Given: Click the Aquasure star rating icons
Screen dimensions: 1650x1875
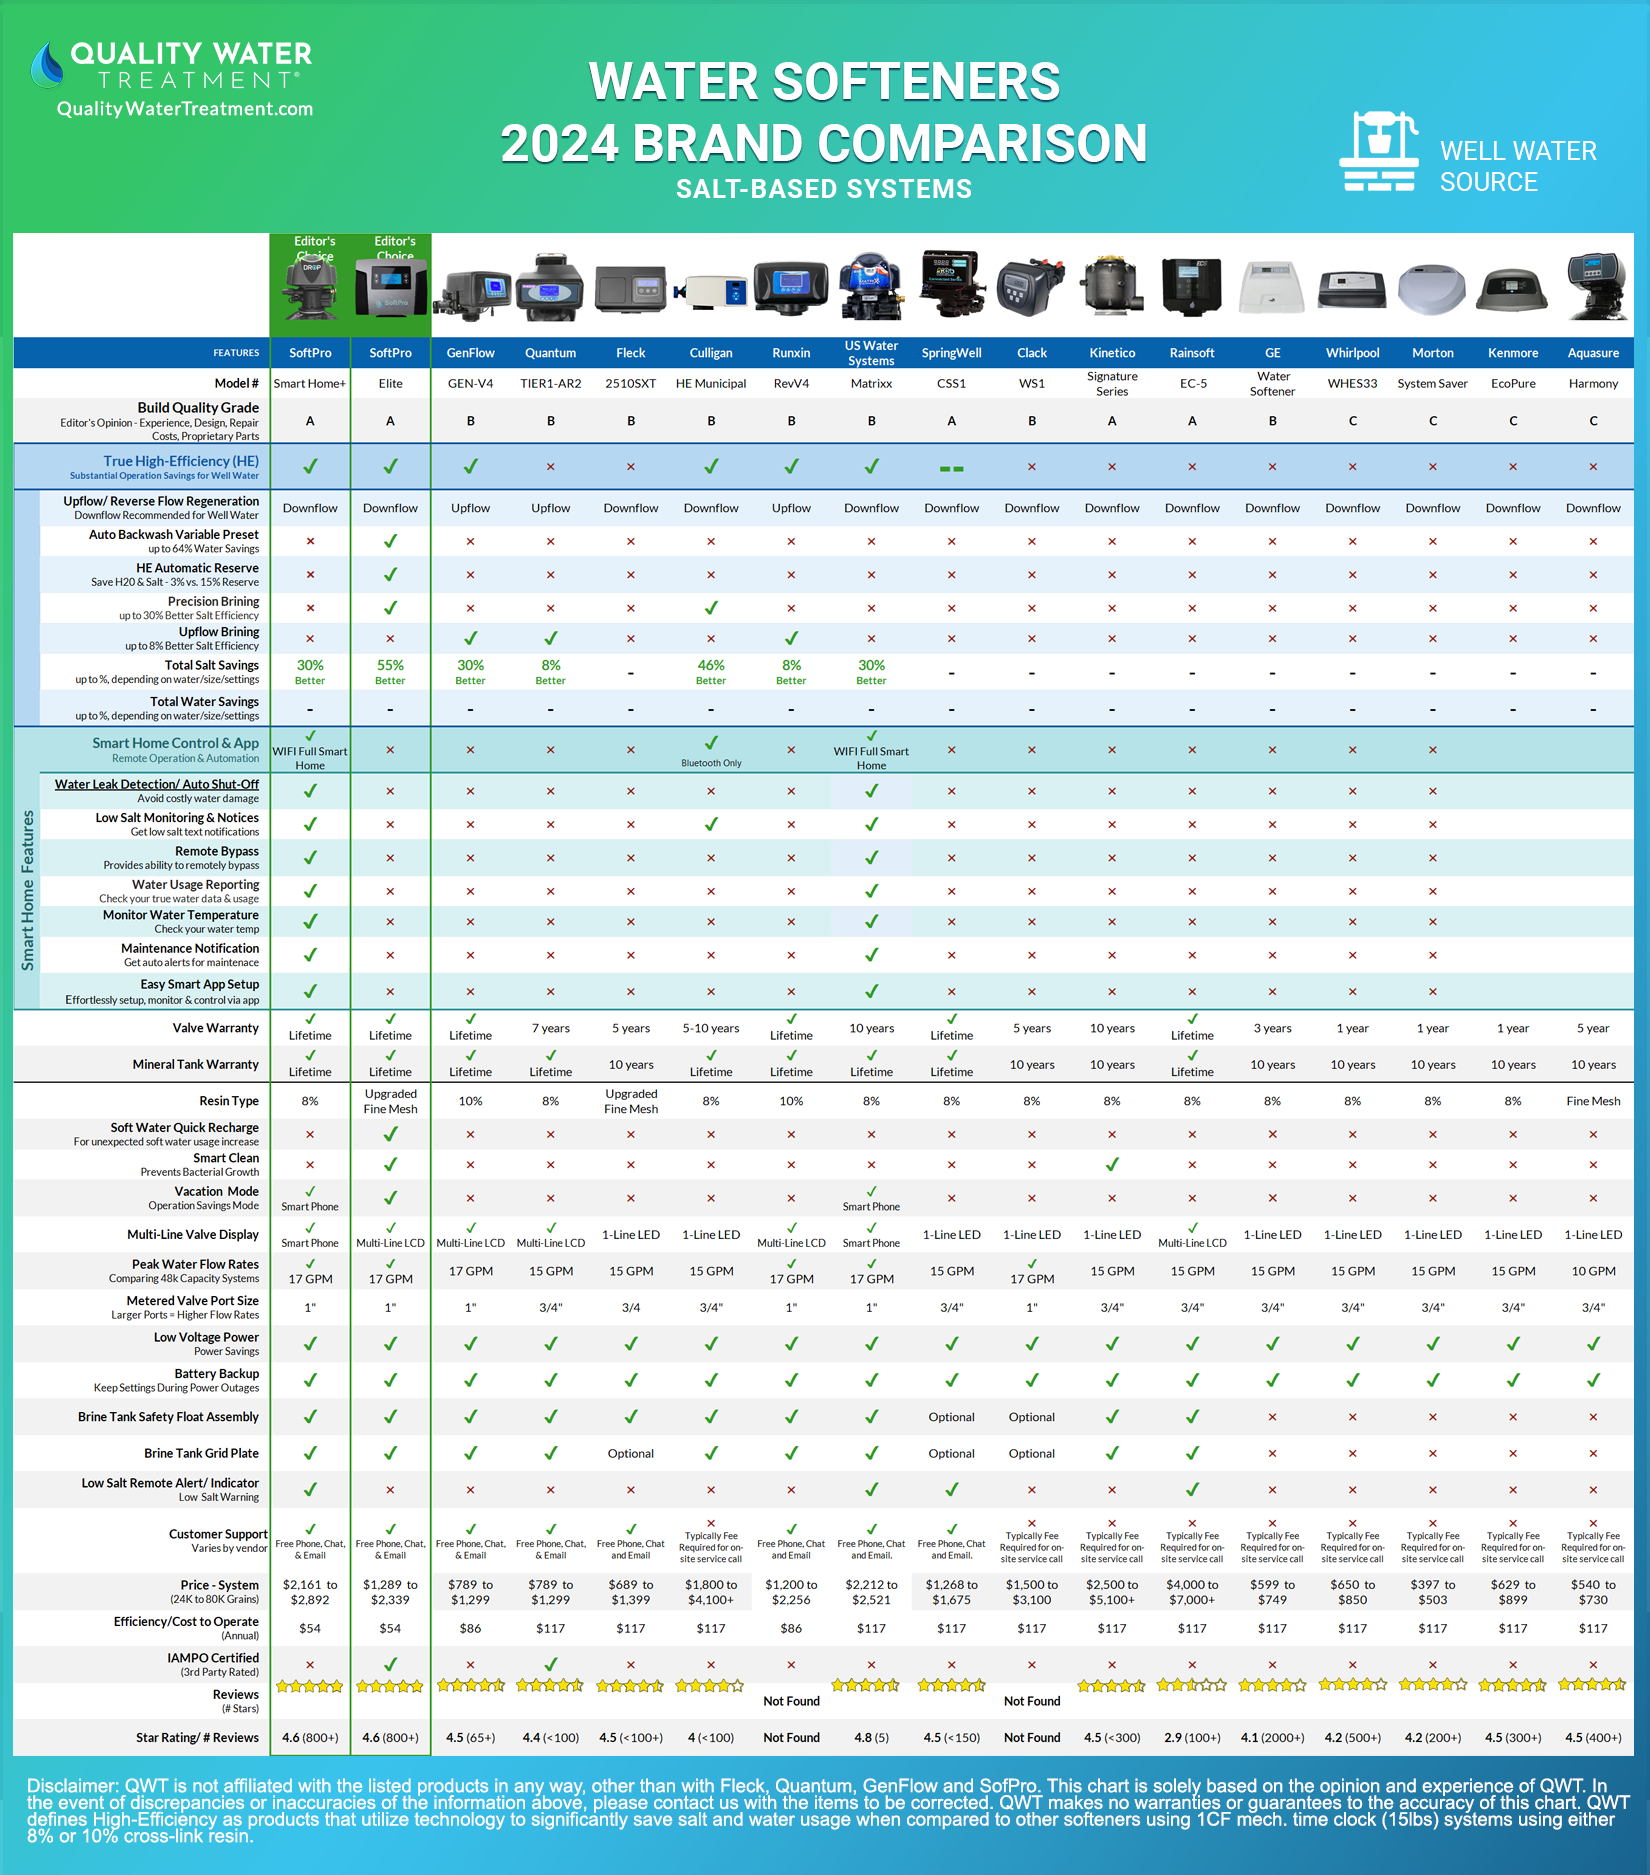Looking at the screenshot, I should click(x=1593, y=1685).
